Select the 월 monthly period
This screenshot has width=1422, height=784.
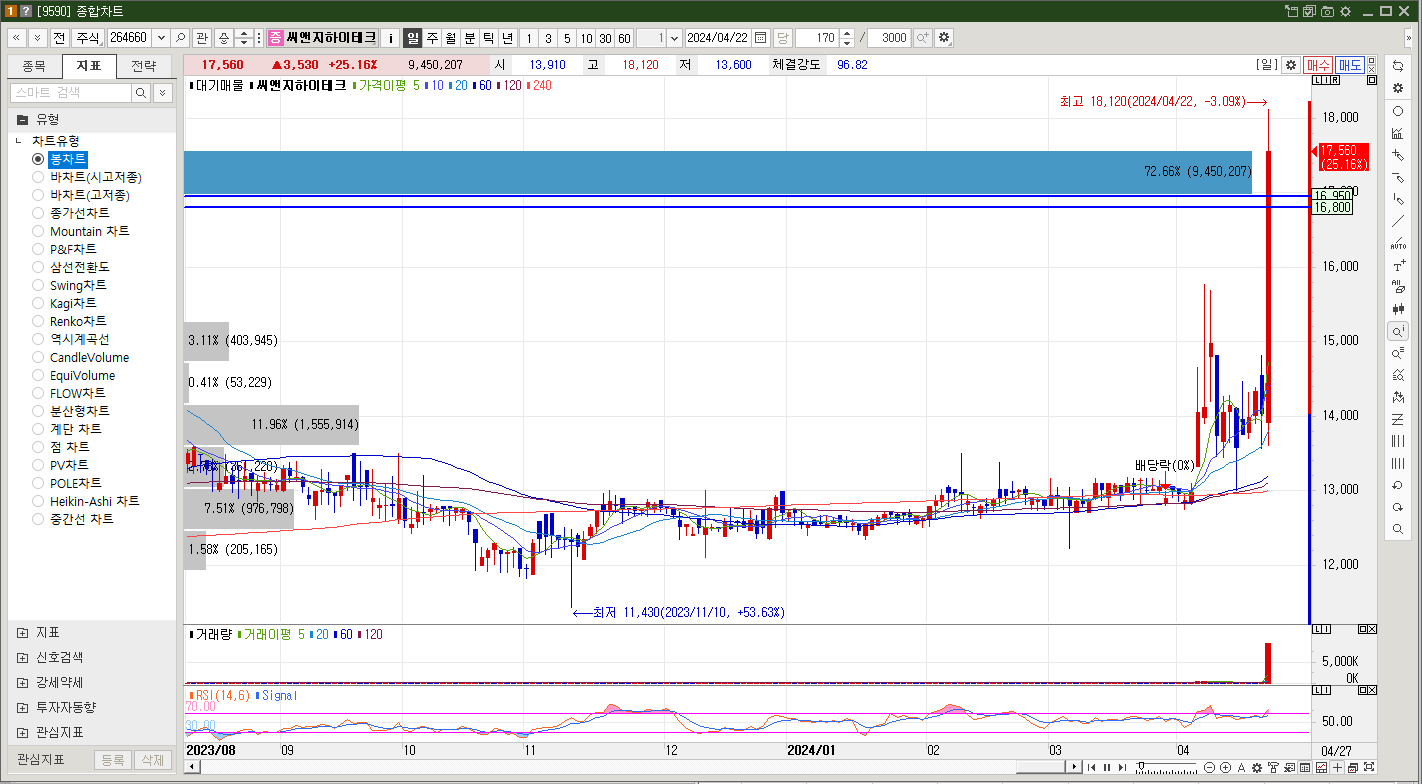point(451,38)
